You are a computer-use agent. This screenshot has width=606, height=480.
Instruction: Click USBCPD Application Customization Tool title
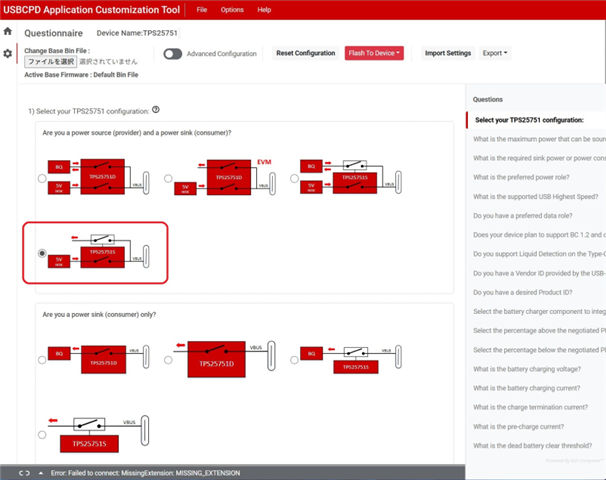[x=92, y=10]
